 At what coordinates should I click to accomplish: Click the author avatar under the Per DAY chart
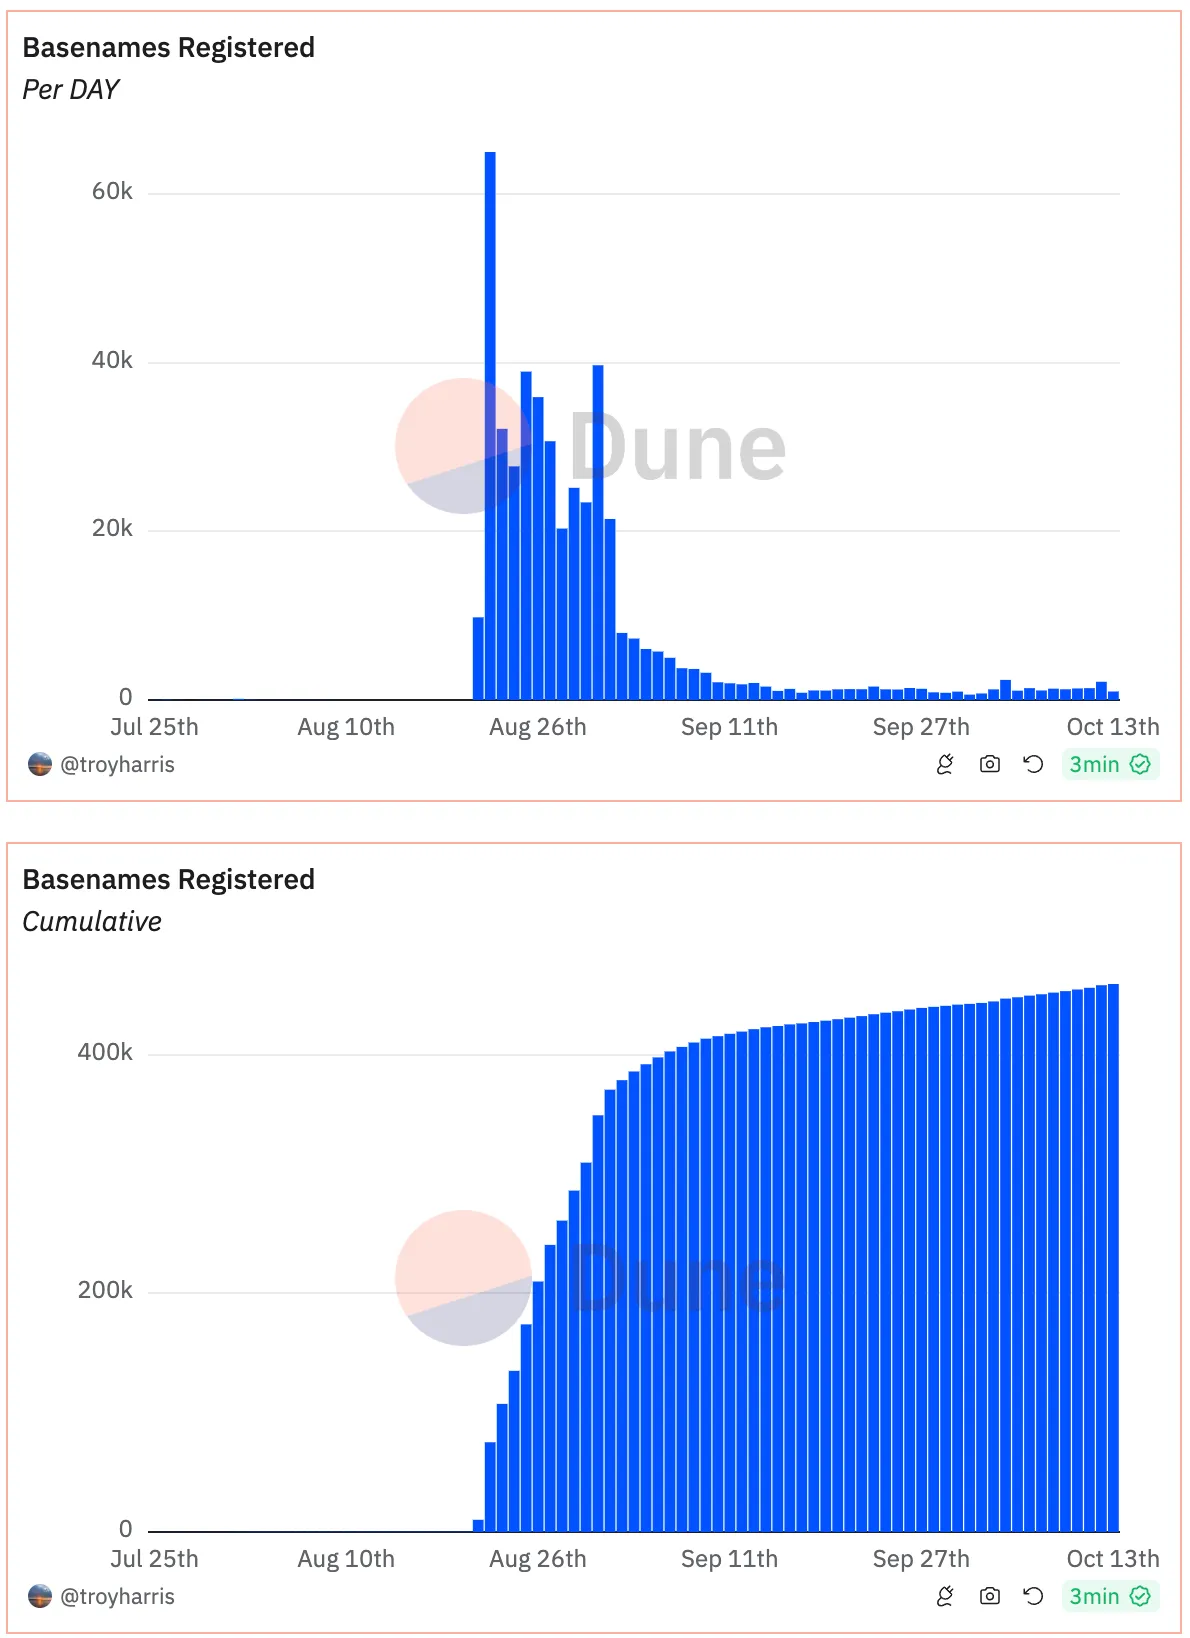point(40,765)
